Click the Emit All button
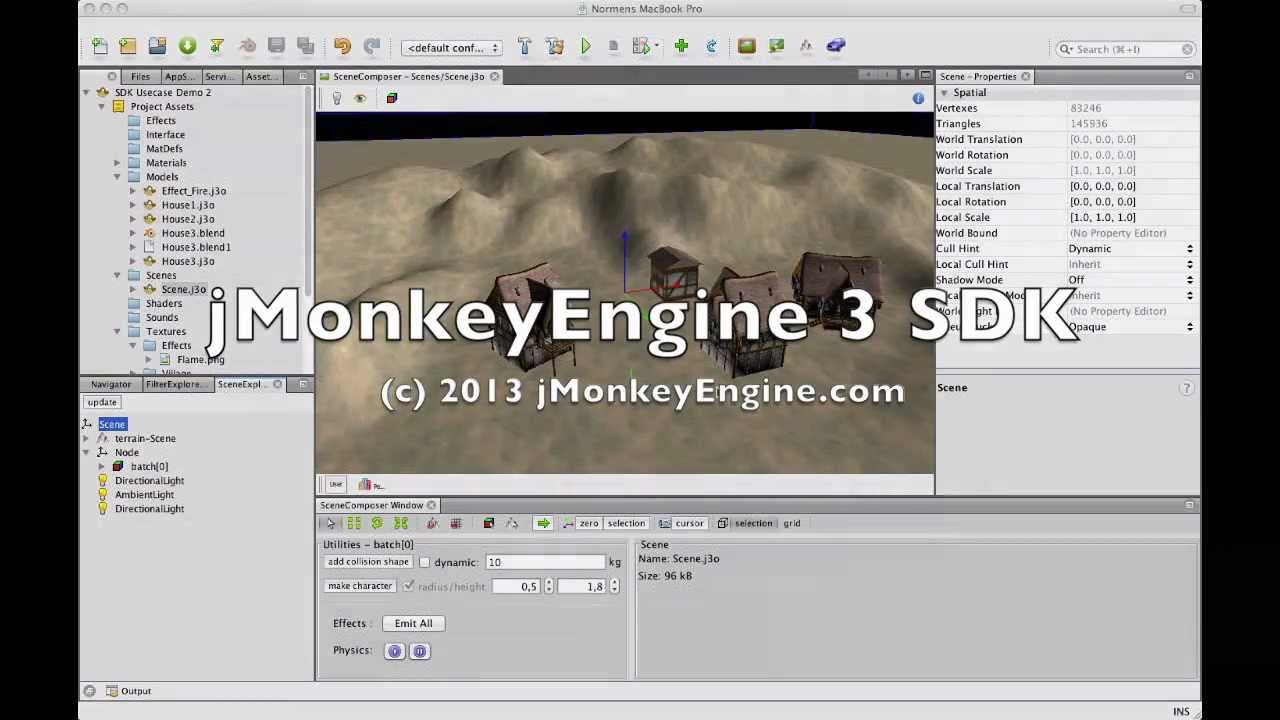The image size is (1280, 720). 413,623
